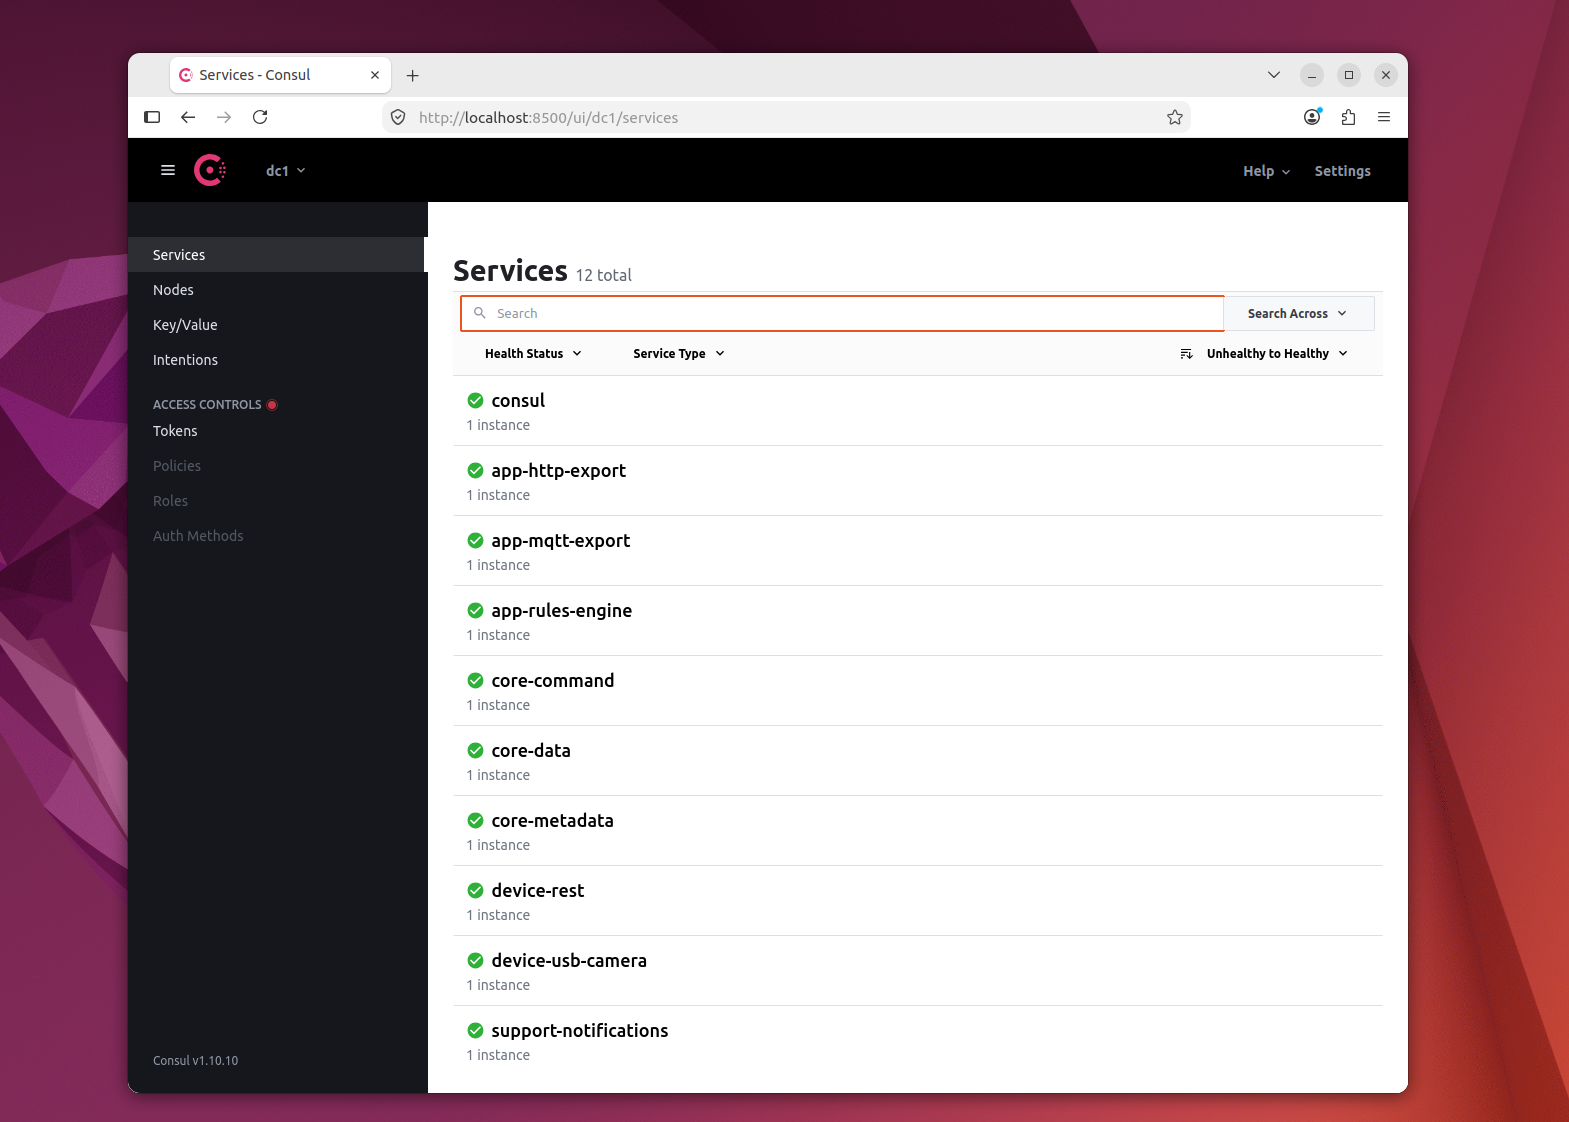This screenshot has height=1122, width=1569.
Task: Click the Consul logo icon
Action: 210,170
